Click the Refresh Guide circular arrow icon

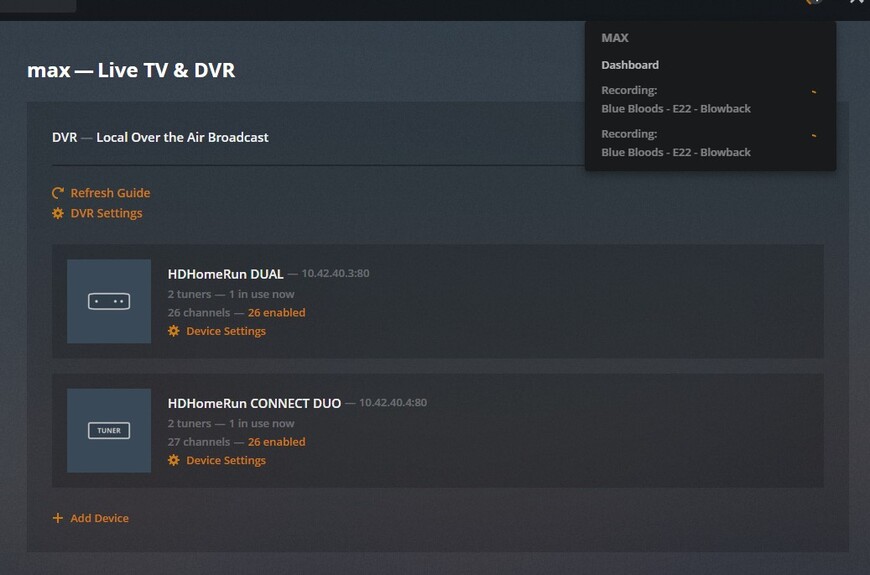click(58, 193)
